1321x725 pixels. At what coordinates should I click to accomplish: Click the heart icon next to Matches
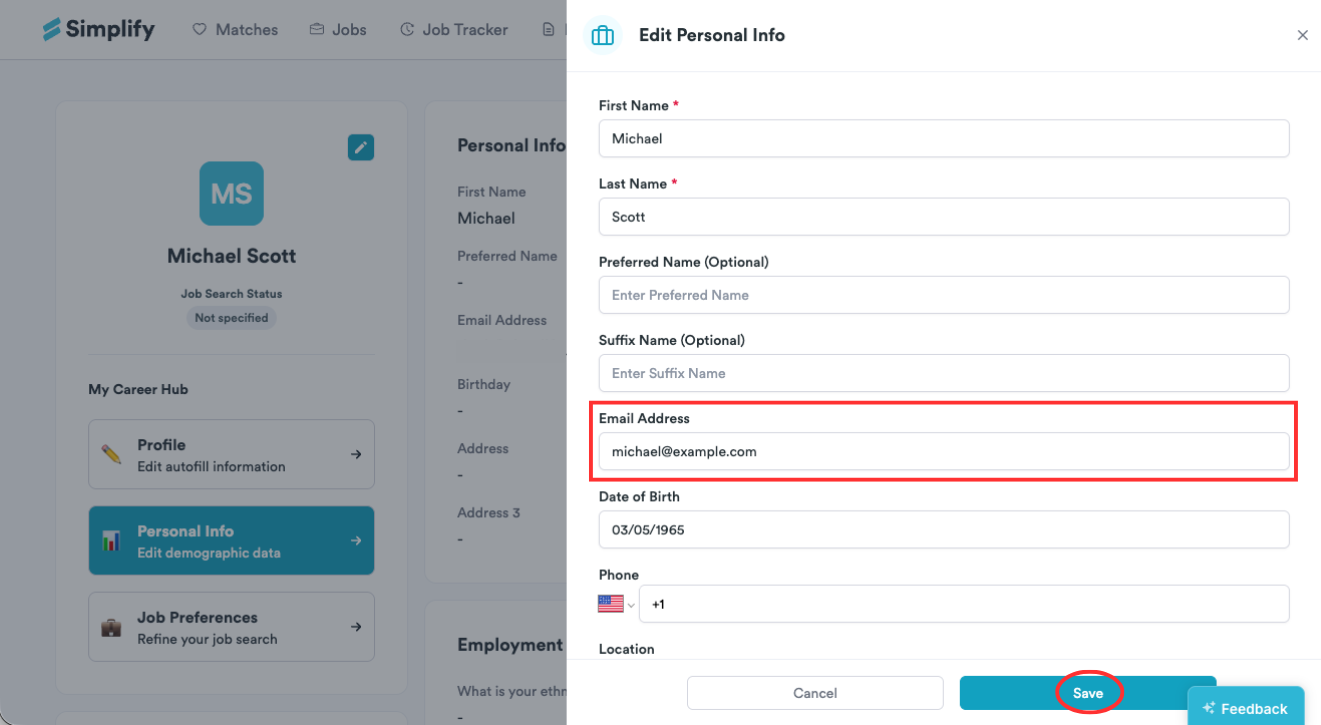(x=199, y=30)
